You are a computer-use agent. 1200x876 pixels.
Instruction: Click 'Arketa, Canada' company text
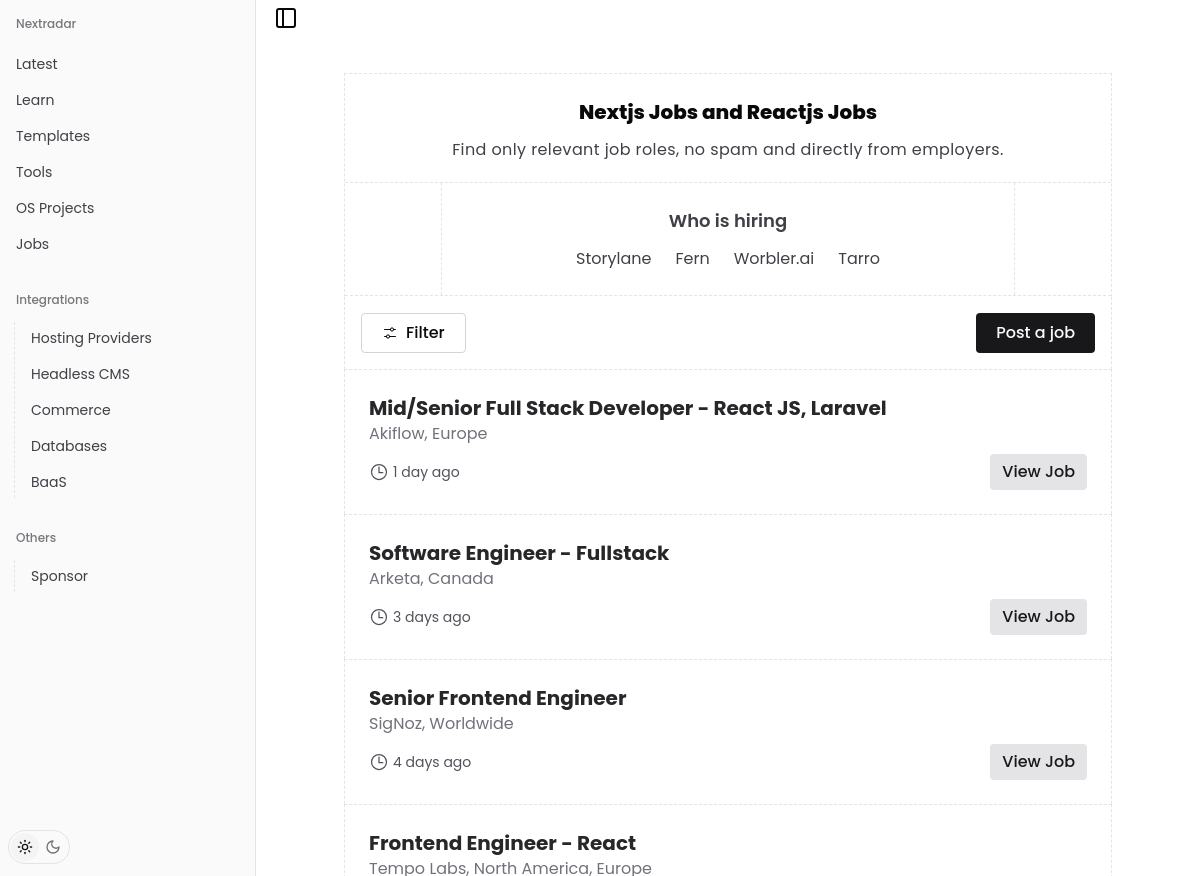431,579
